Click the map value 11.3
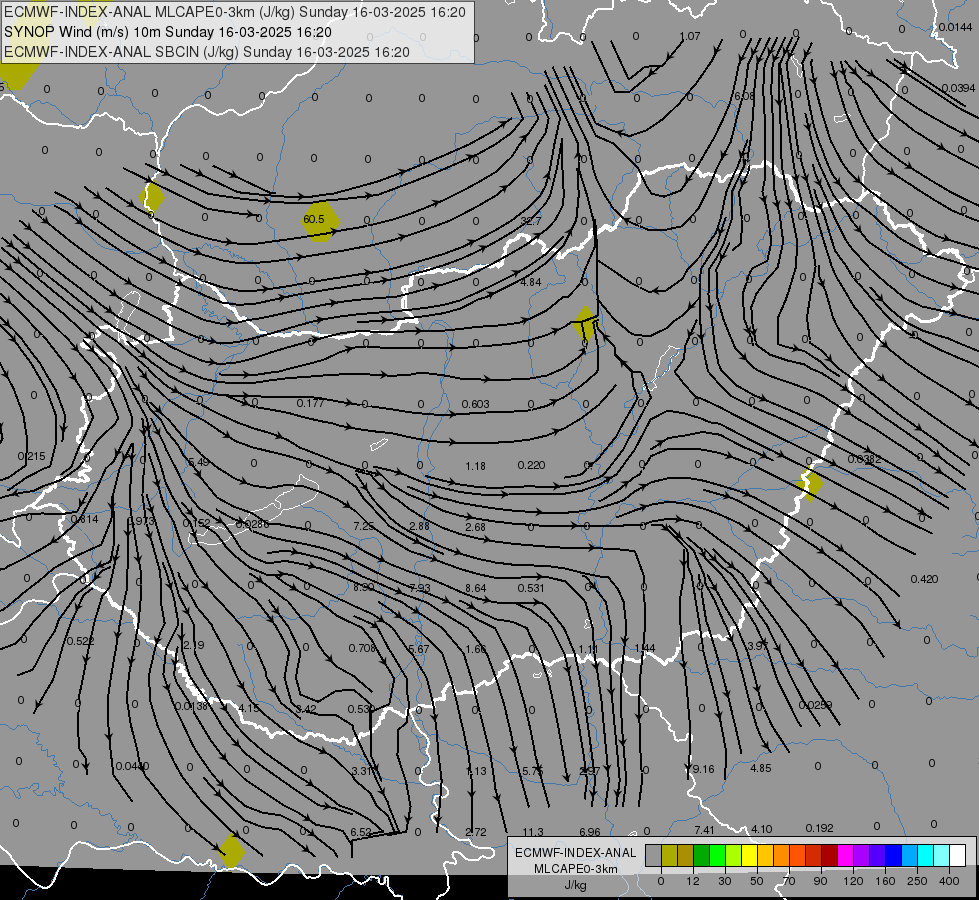This screenshot has width=979, height=900. [x=533, y=832]
